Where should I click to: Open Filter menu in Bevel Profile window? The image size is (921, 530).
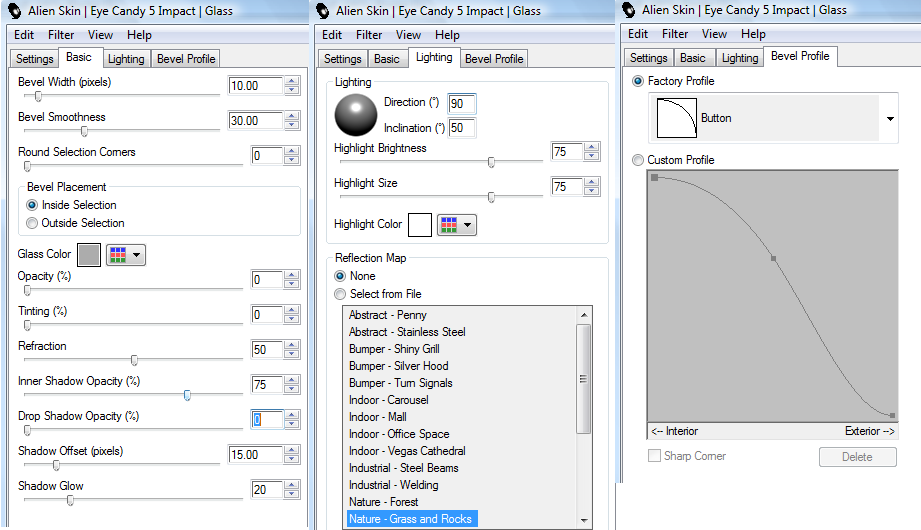[675, 34]
